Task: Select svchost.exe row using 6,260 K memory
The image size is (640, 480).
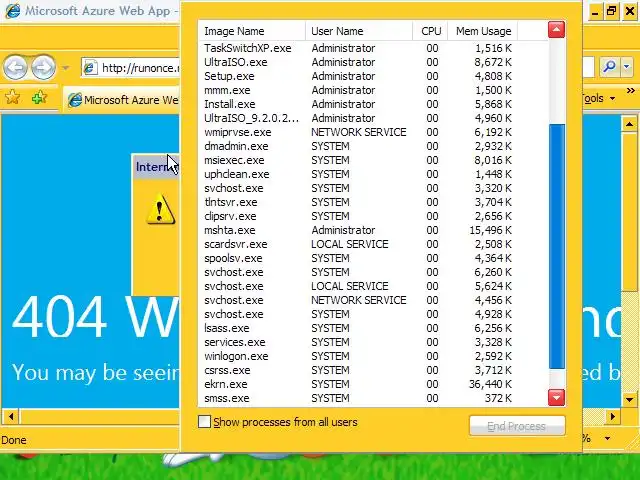Action: pyautogui.click(x=373, y=272)
